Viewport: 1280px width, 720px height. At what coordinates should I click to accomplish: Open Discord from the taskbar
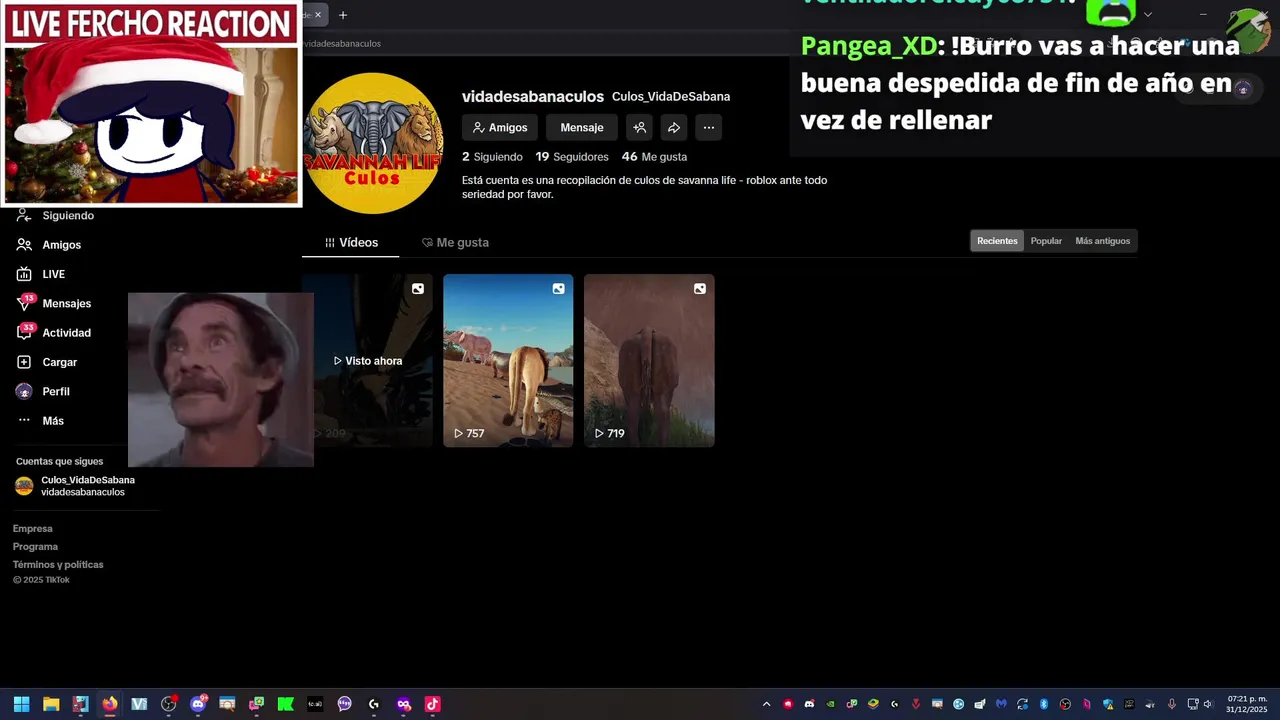pos(198,704)
